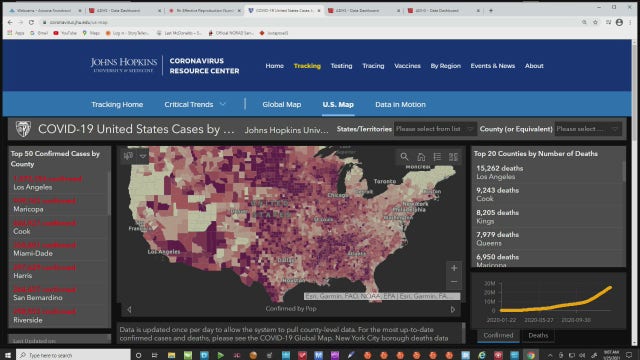The image size is (640, 360).
Task: Click the left county list scrollbar
Action: [x=109, y=192]
